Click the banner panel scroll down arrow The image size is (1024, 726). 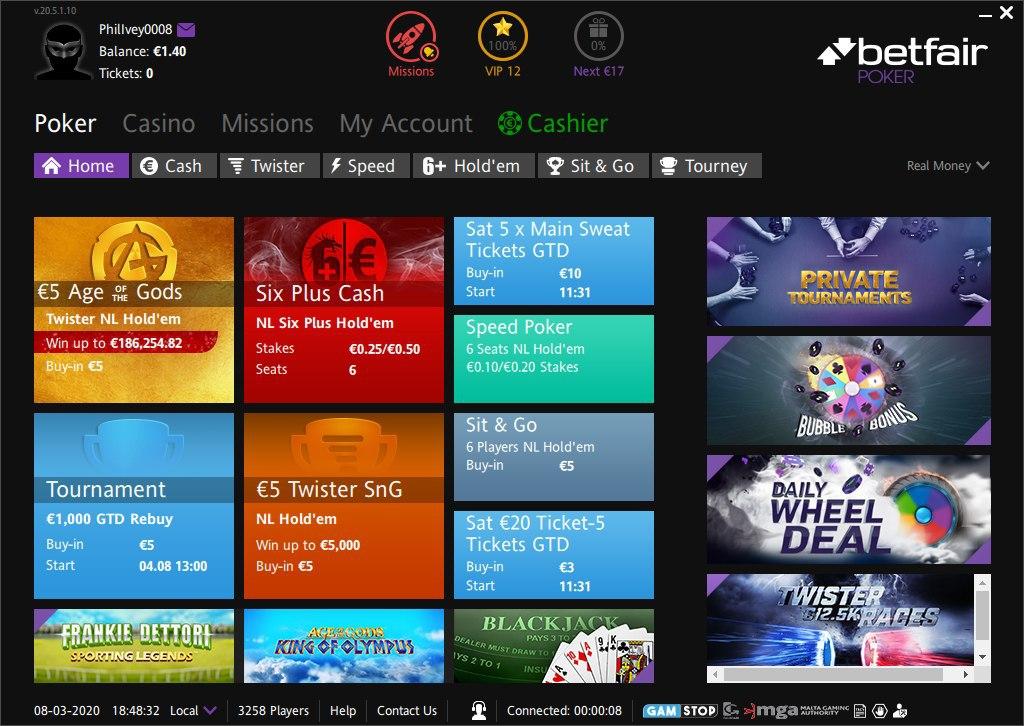(x=982, y=657)
